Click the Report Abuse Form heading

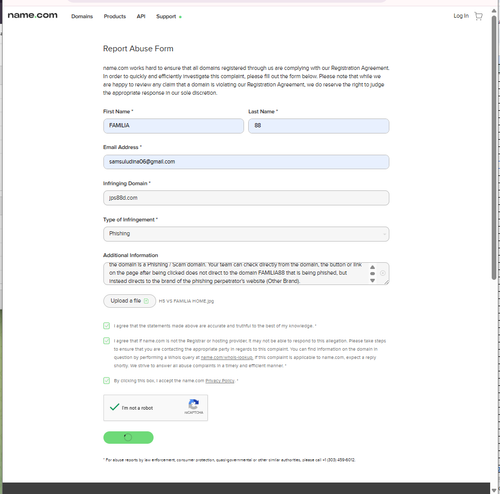138,49
